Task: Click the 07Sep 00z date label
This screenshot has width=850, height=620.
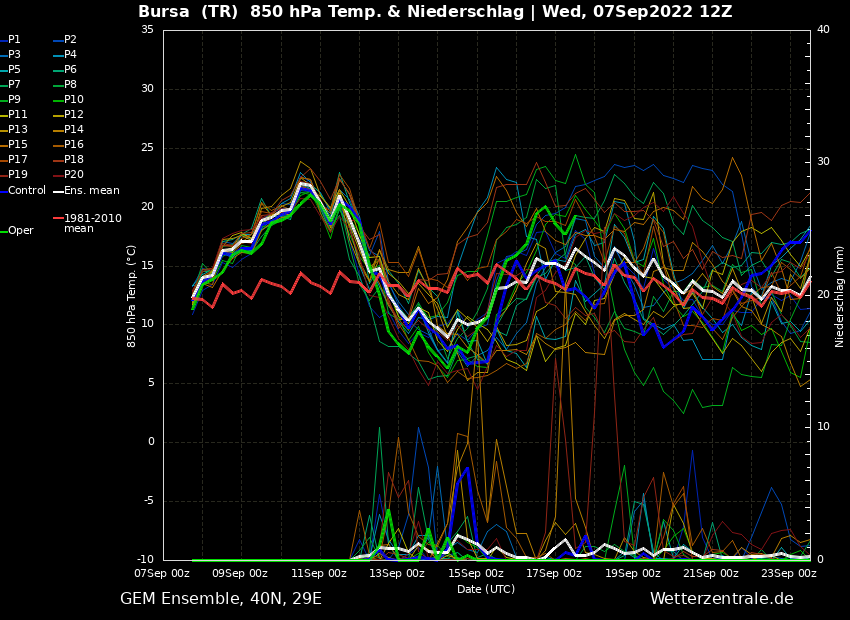Action: point(163,573)
